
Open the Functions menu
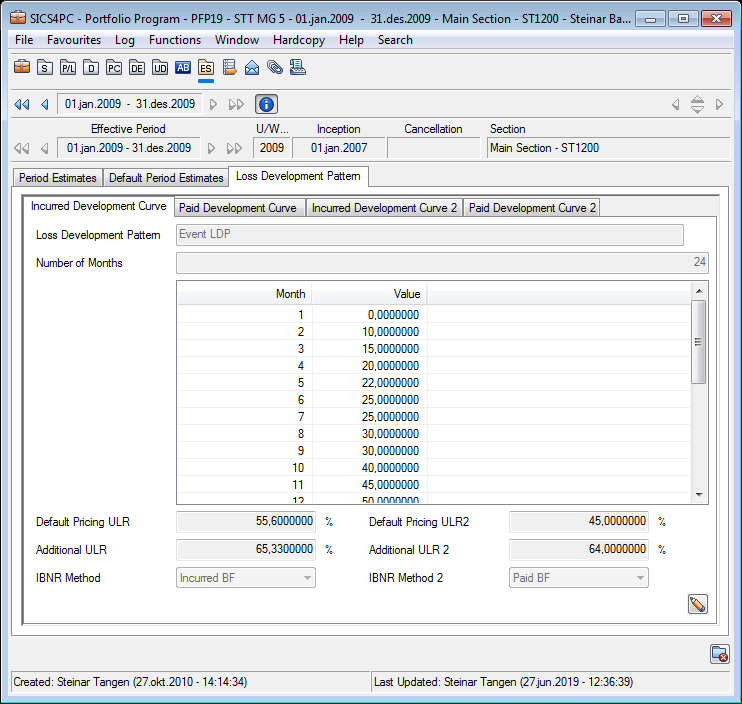pos(175,40)
